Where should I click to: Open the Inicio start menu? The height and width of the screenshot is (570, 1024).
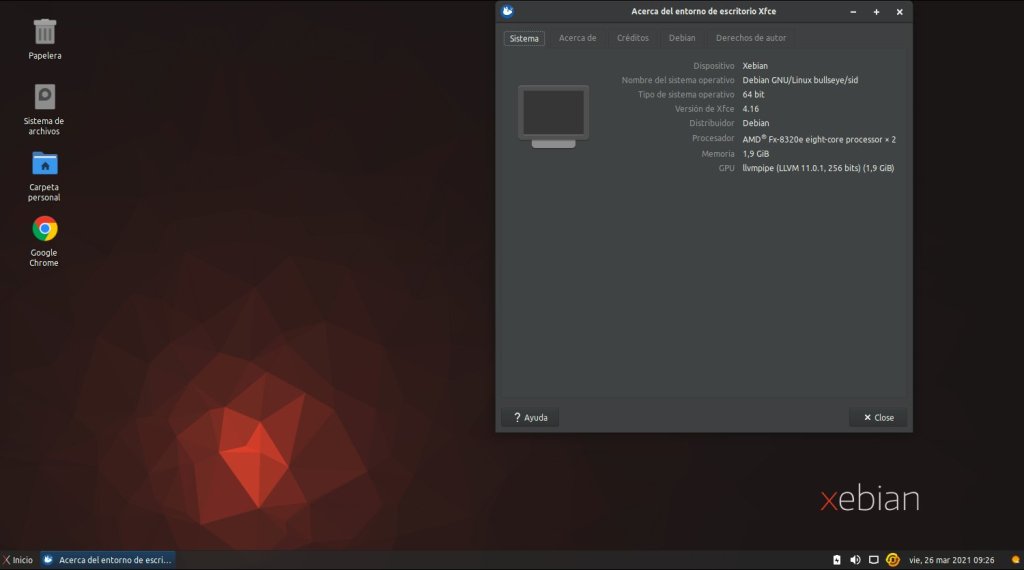17,560
